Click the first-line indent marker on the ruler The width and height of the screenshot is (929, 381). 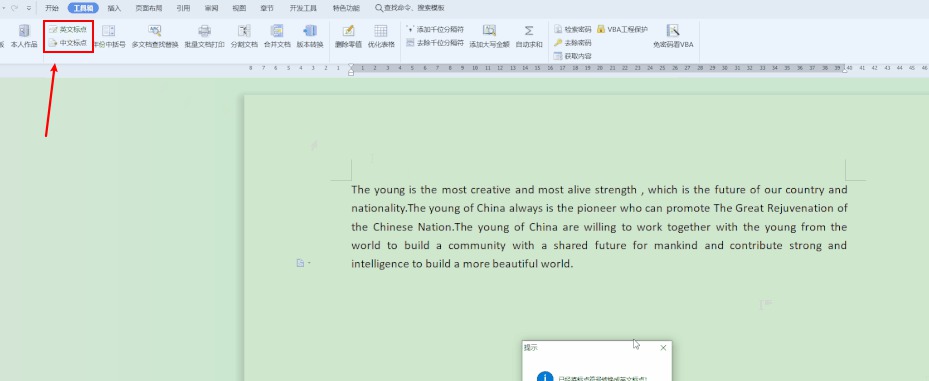(351, 66)
